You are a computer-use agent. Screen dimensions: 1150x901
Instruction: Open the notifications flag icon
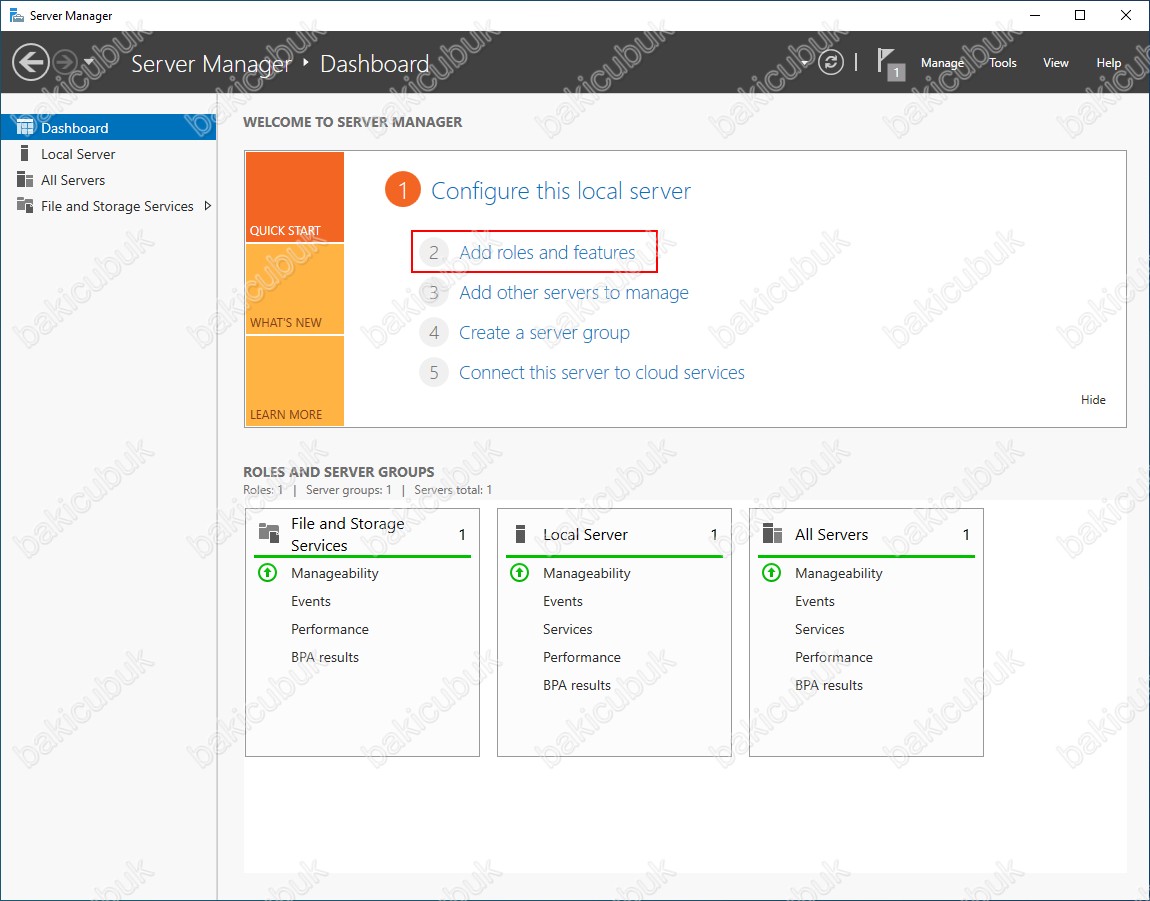[x=890, y=64]
